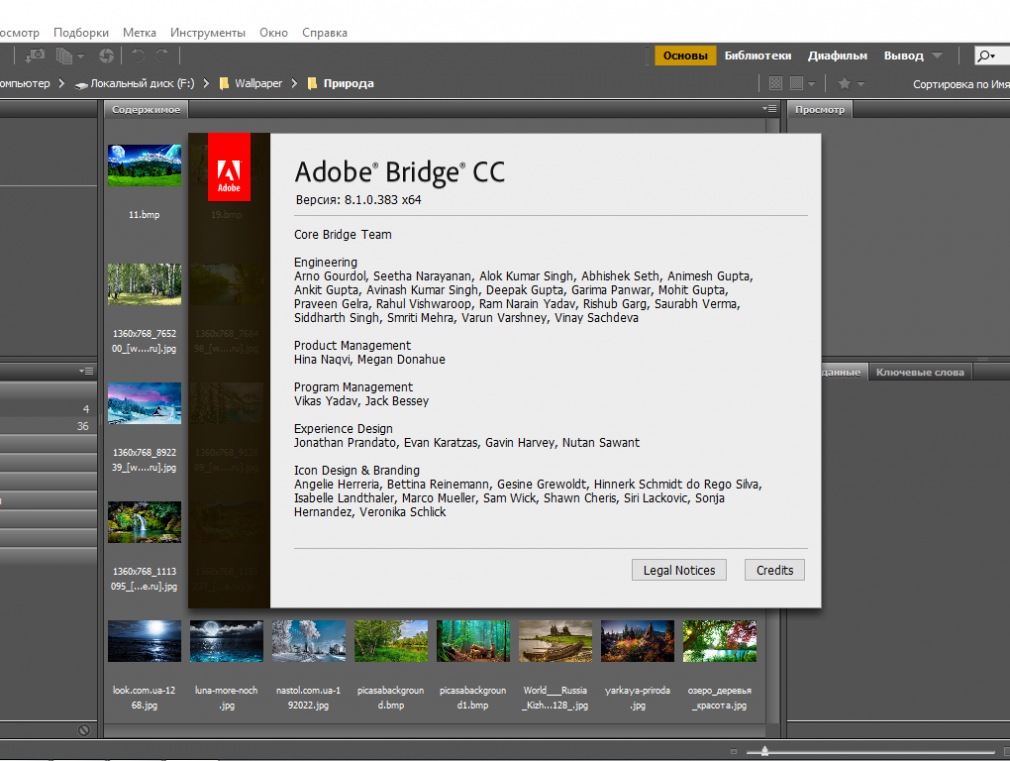Select the Просмотр panel tab
The image size is (1010, 761).
click(x=819, y=110)
